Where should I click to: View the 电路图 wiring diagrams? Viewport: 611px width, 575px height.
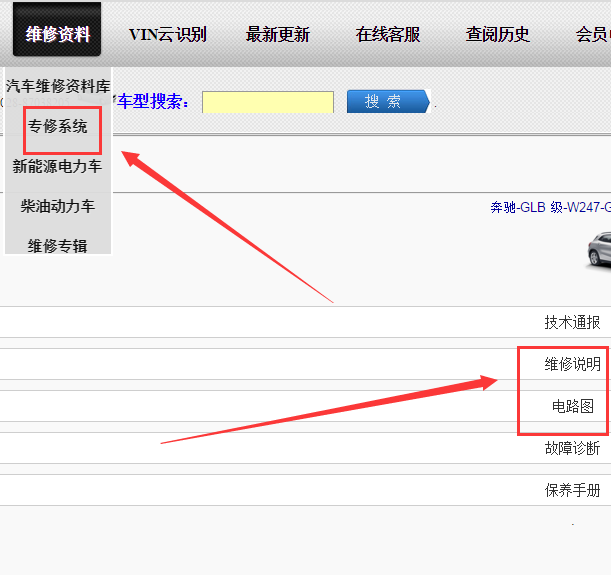(572, 406)
